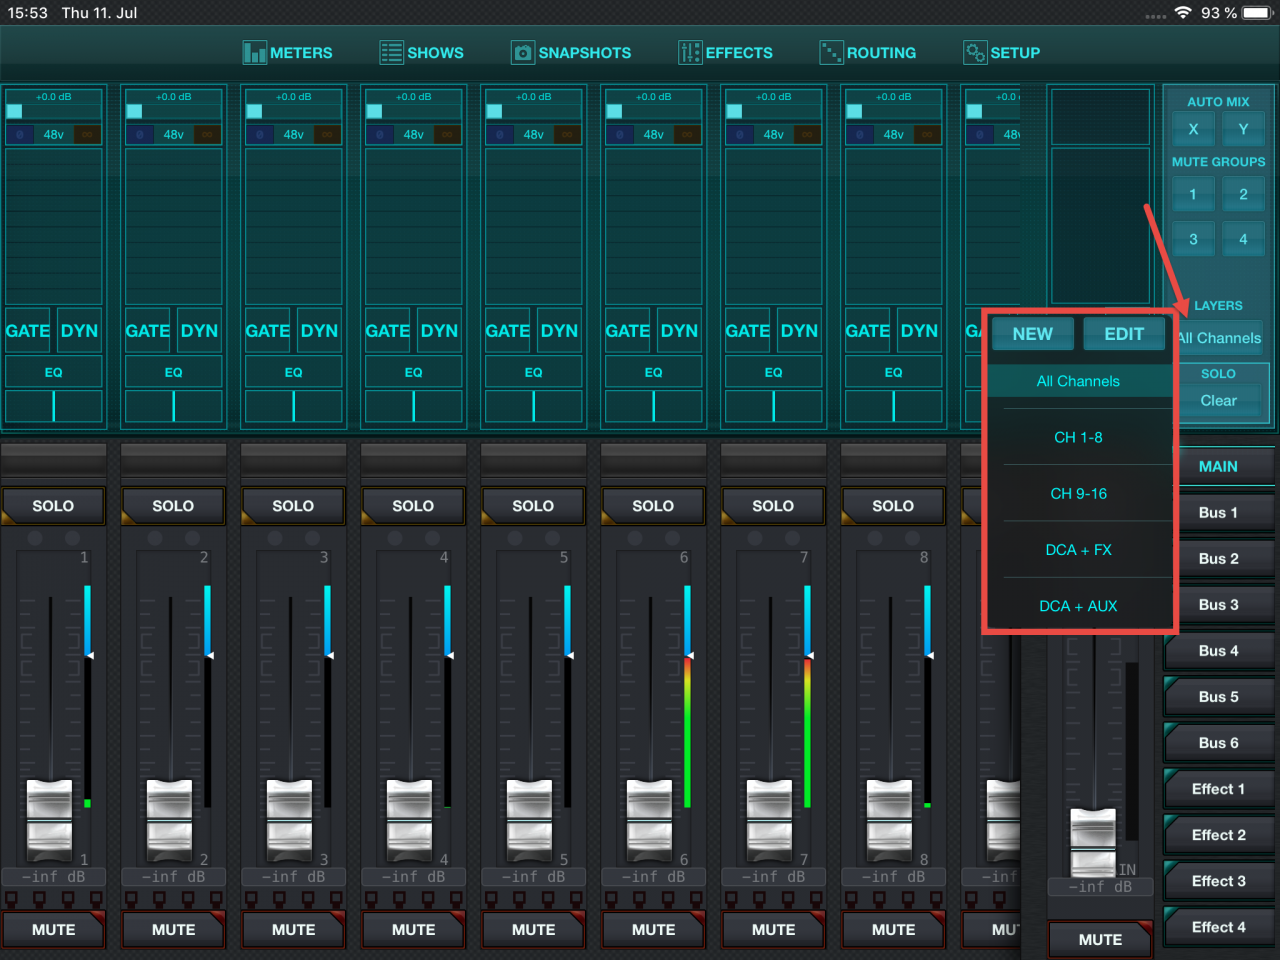Image resolution: width=1280 pixels, height=960 pixels.
Task: Open the Shows list icon
Action: click(391, 53)
